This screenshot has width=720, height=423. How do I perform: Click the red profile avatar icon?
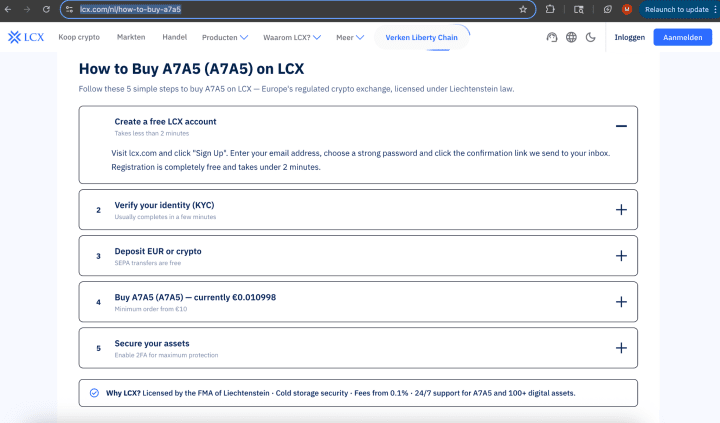(627, 9)
